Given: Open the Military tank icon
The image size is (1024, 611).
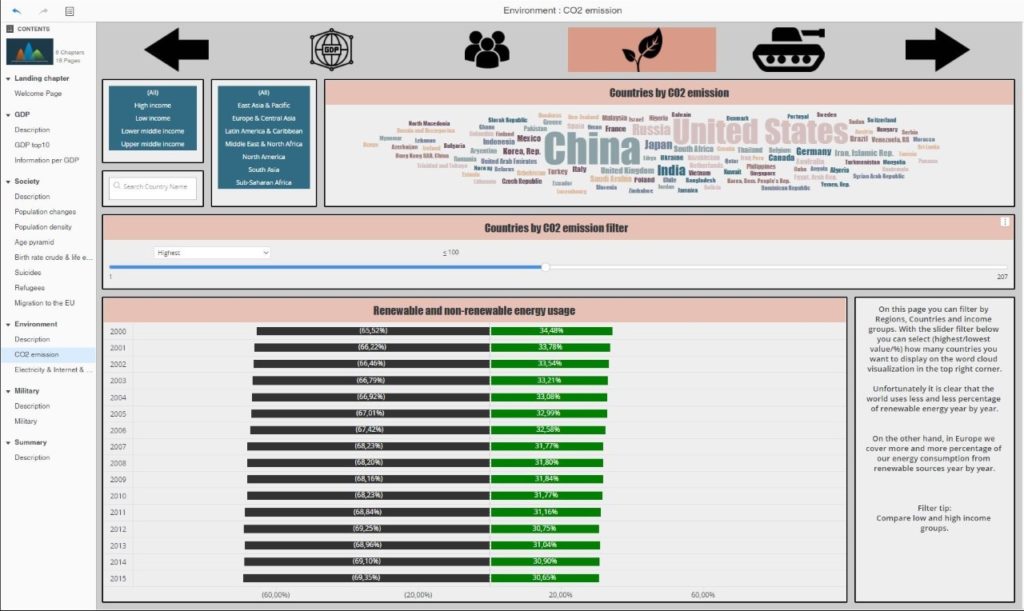Looking at the screenshot, I should [788, 49].
